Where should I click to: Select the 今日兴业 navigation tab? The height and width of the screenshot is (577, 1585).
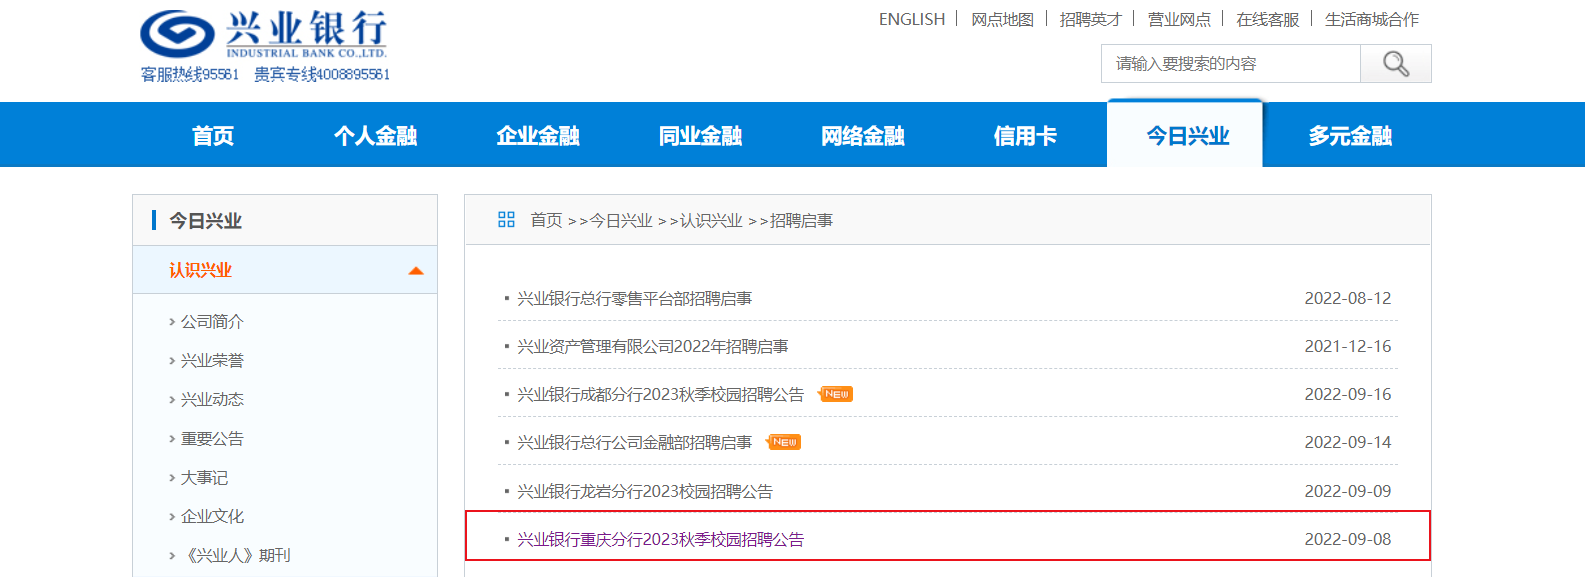(1187, 136)
